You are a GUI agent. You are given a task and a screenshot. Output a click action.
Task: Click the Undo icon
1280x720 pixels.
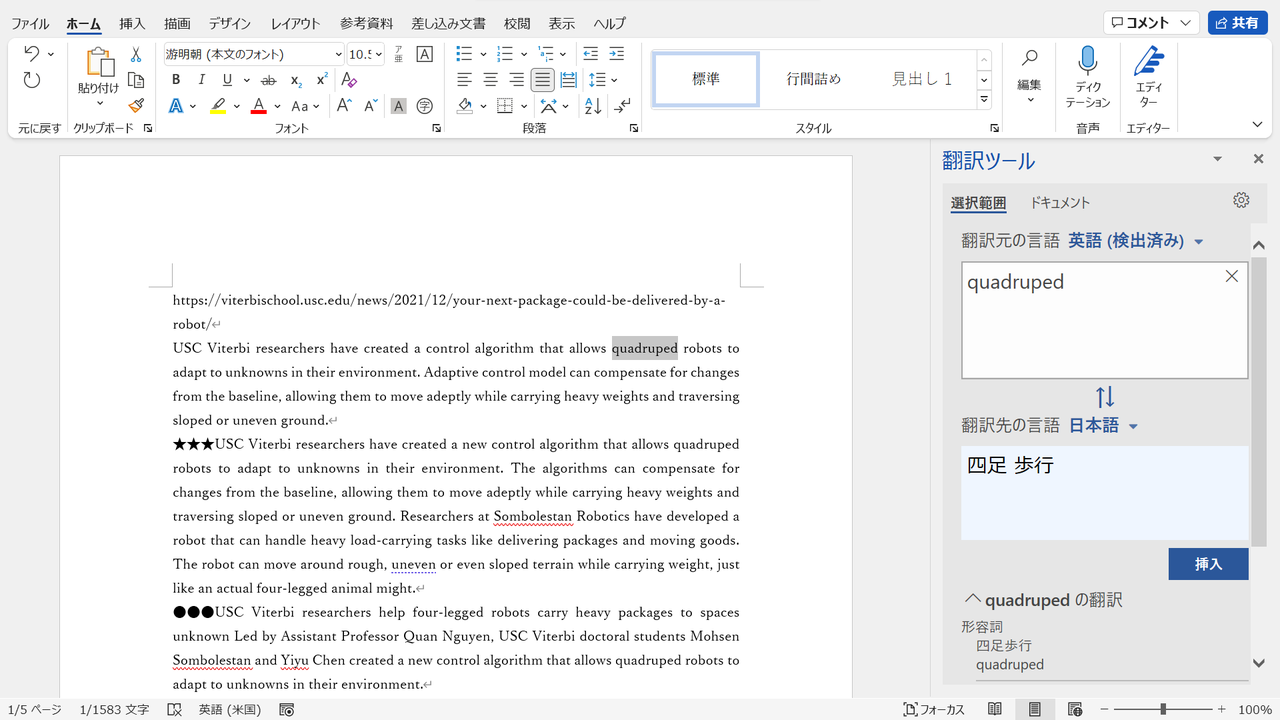pos(31,54)
